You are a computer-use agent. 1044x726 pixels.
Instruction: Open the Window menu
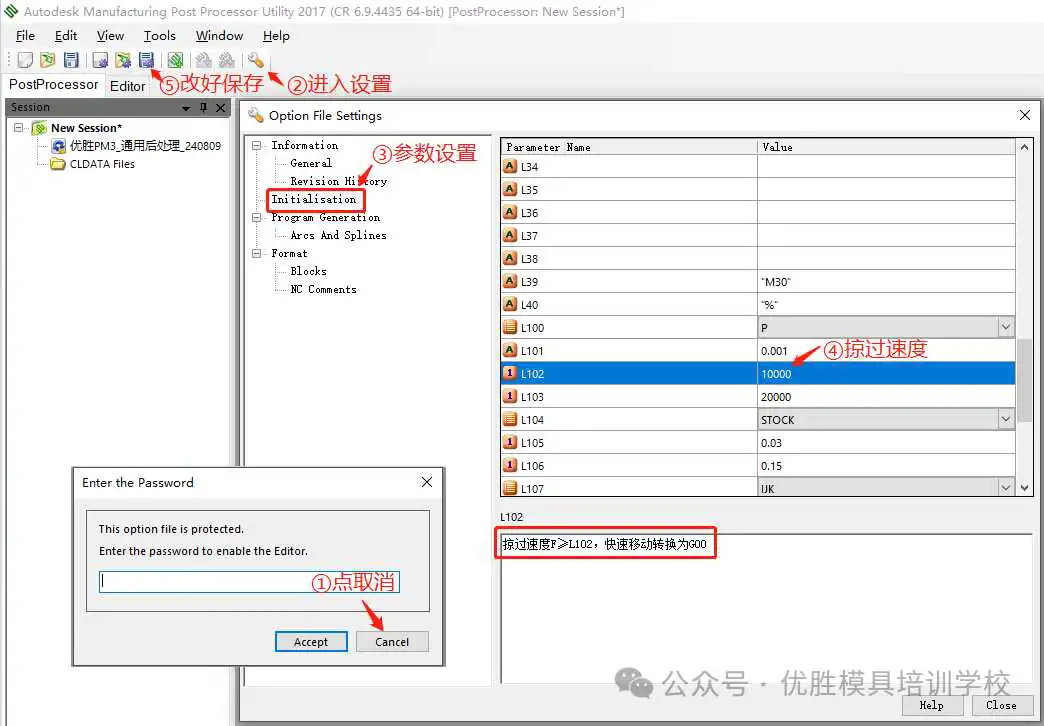point(219,36)
